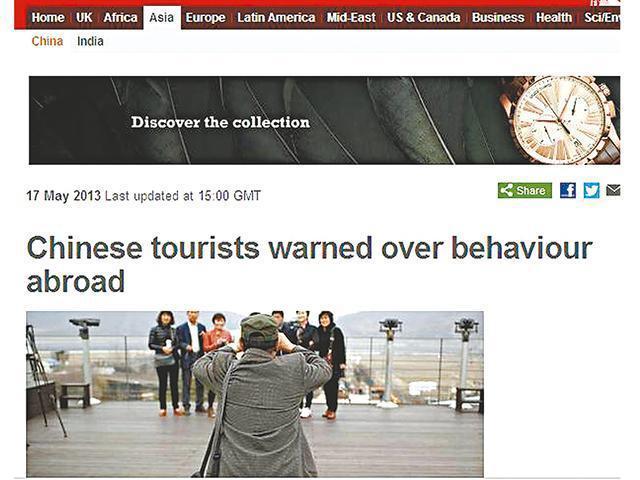Share the article on Facebook
This screenshot has height=480, width=640.
coord(568,191)
